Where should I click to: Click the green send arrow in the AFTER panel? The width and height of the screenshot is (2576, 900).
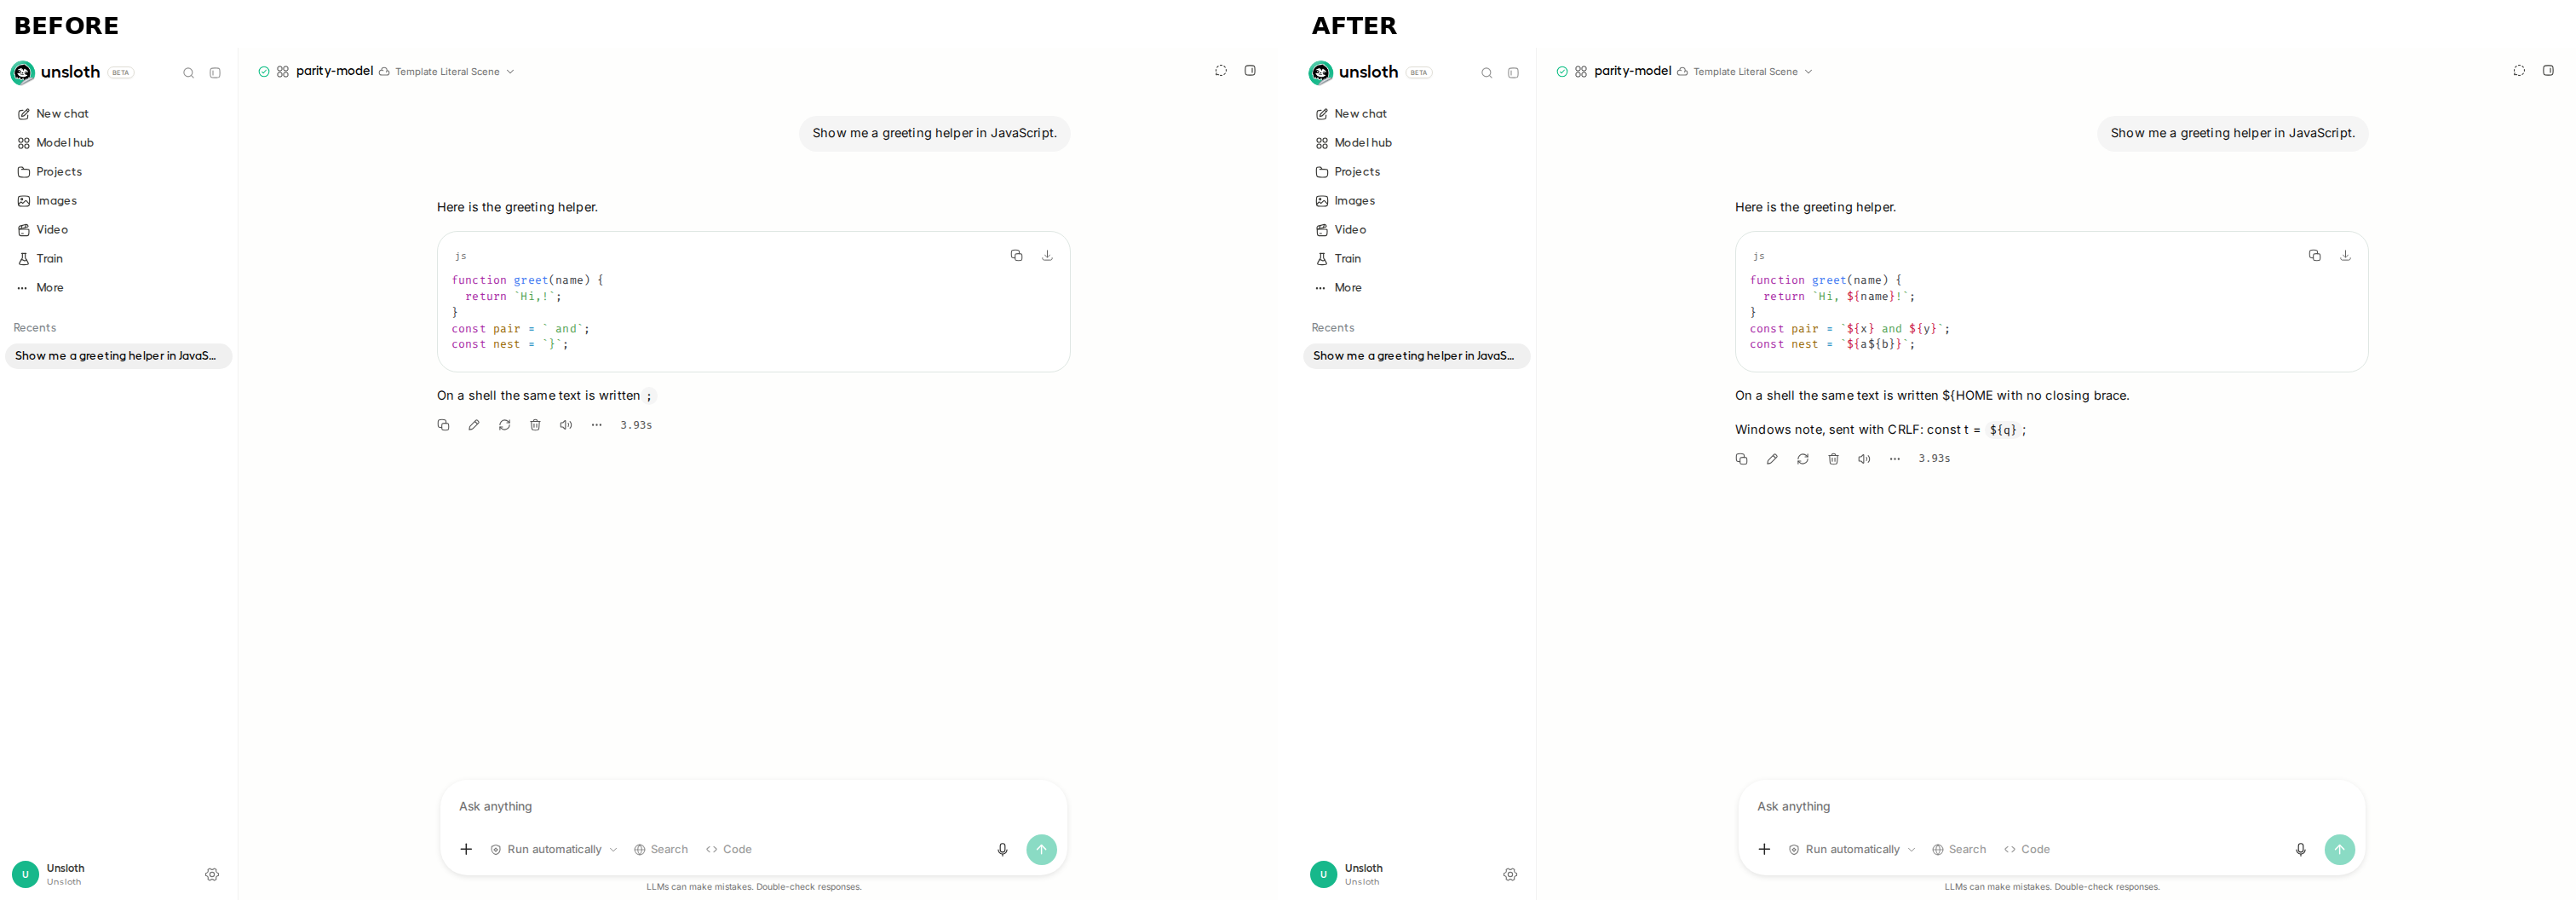click(x=2339, y=849)
